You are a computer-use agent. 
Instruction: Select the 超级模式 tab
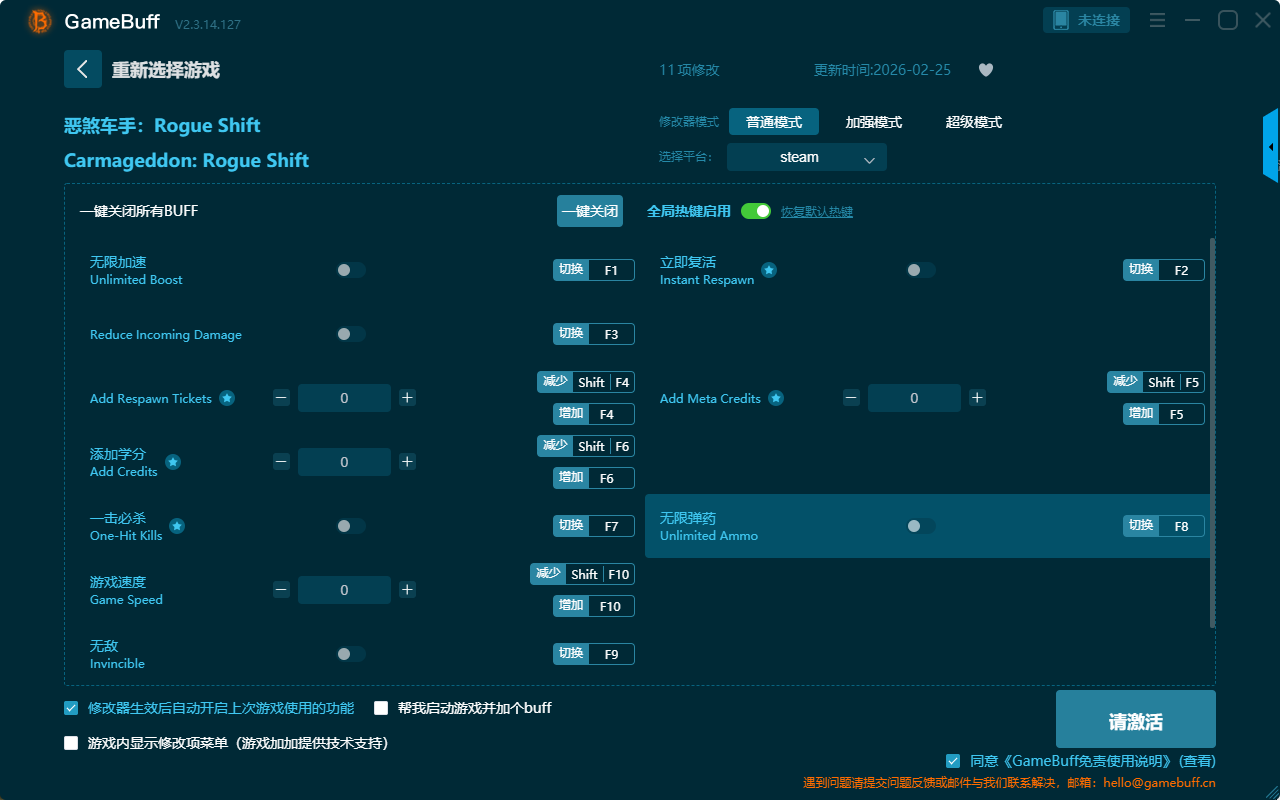[x=973, y=122]
